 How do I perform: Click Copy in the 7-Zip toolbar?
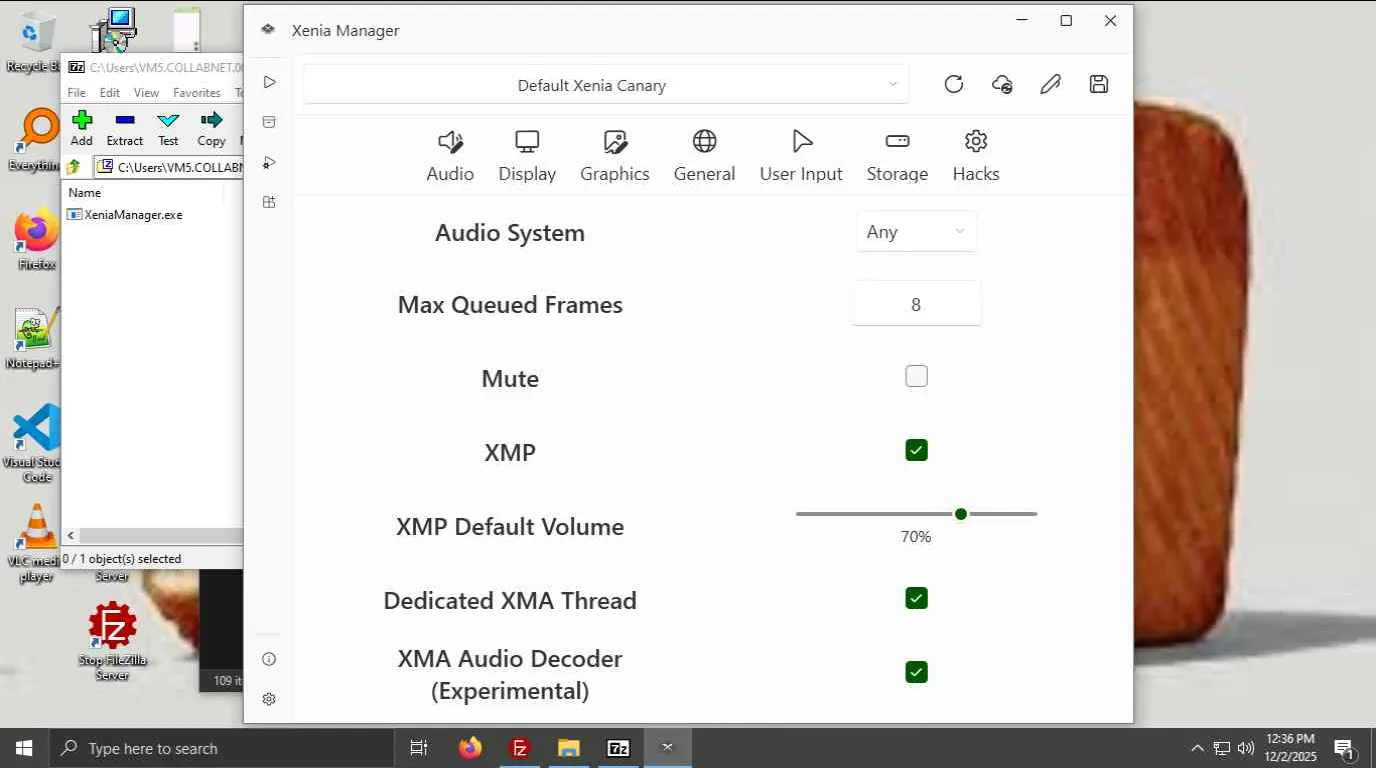pos(211,128)
